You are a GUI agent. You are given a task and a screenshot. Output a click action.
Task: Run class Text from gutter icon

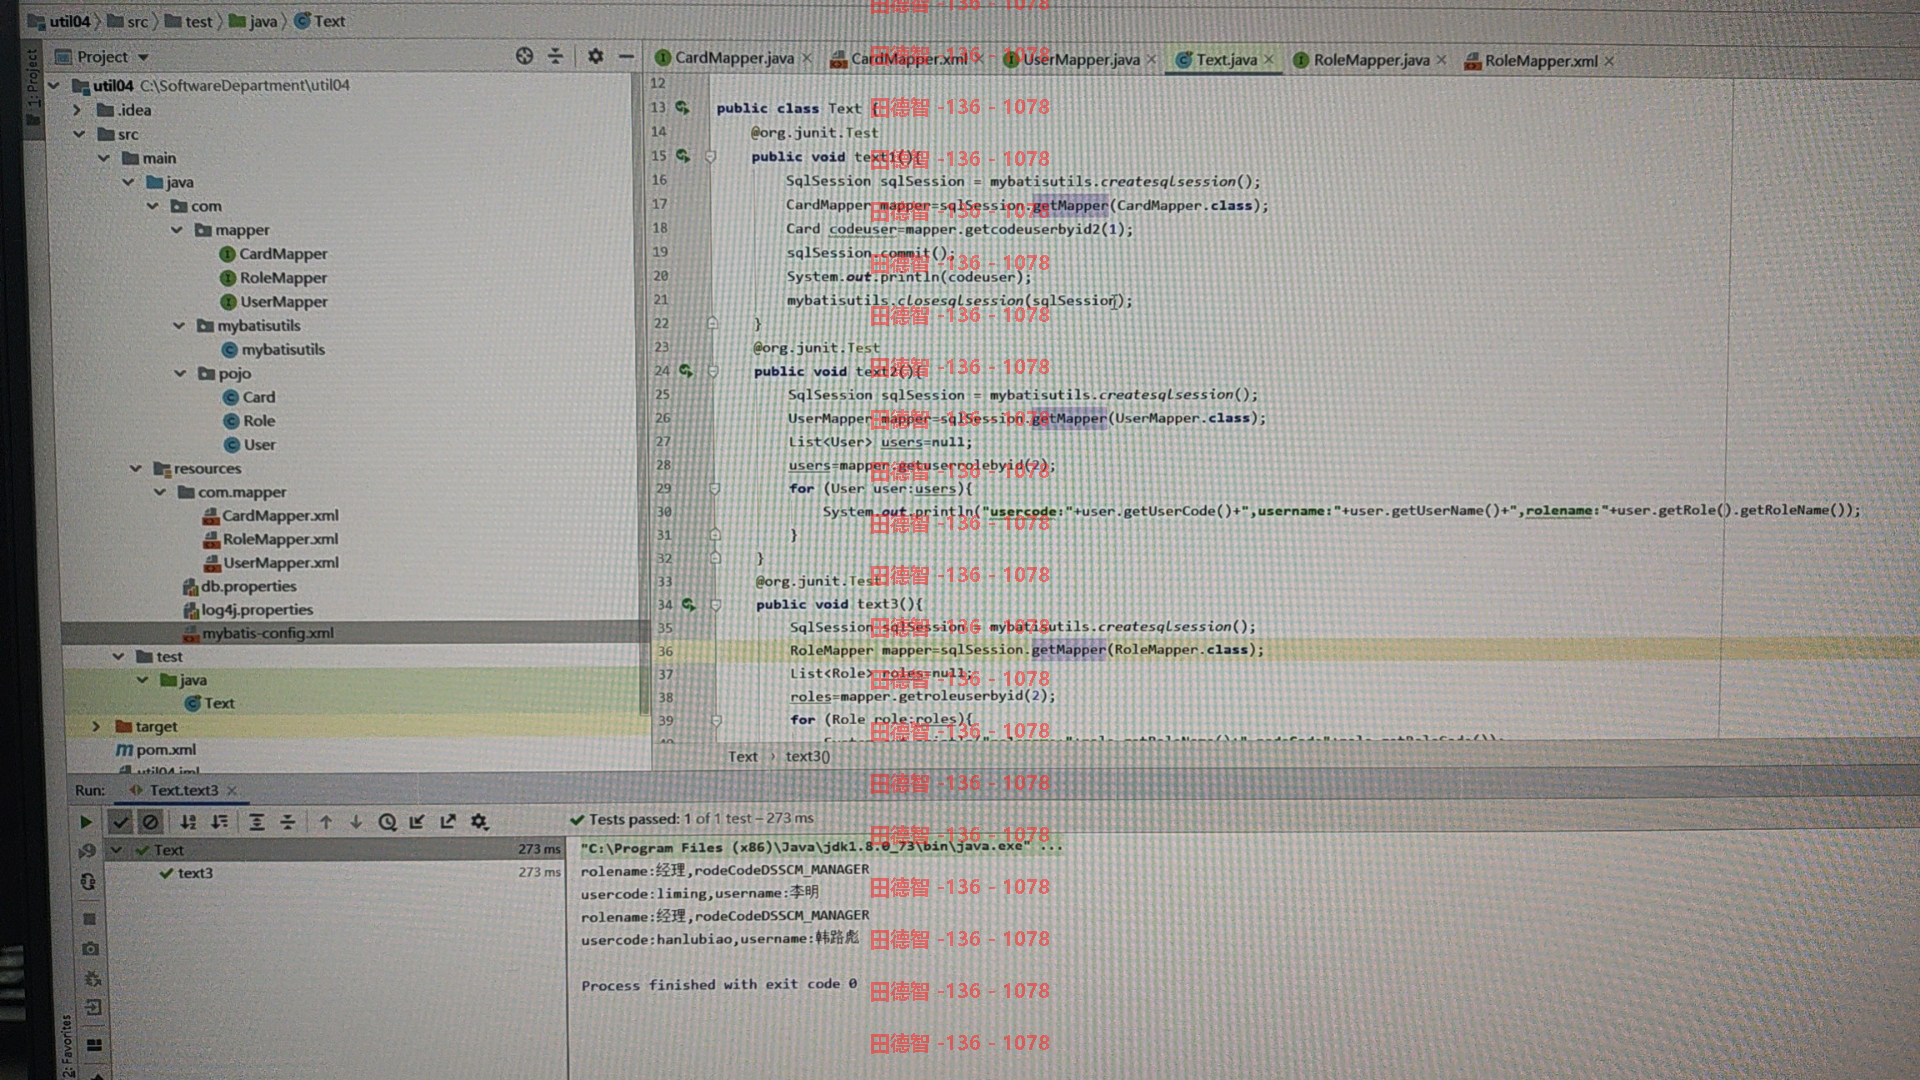[682, 107]
